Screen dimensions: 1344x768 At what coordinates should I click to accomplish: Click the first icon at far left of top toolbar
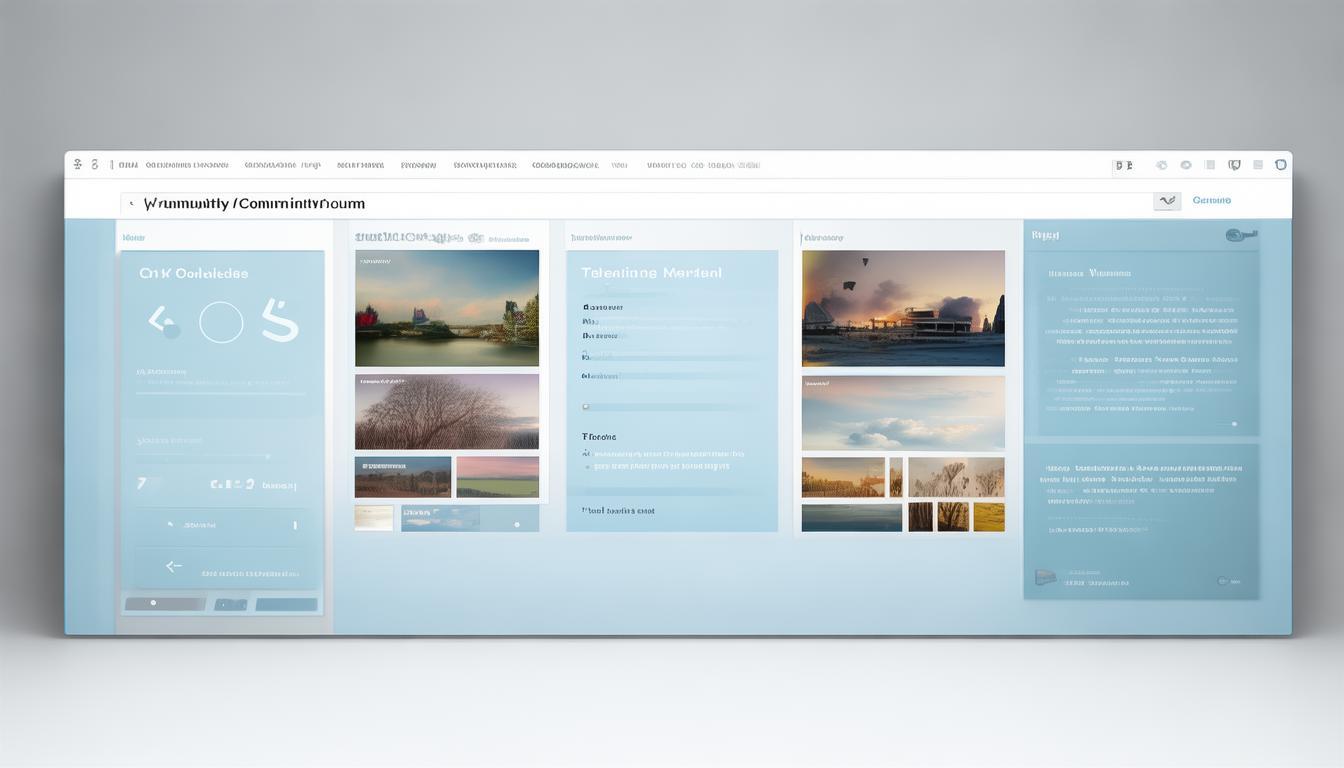pyautogui.click(x=78, y=165)
